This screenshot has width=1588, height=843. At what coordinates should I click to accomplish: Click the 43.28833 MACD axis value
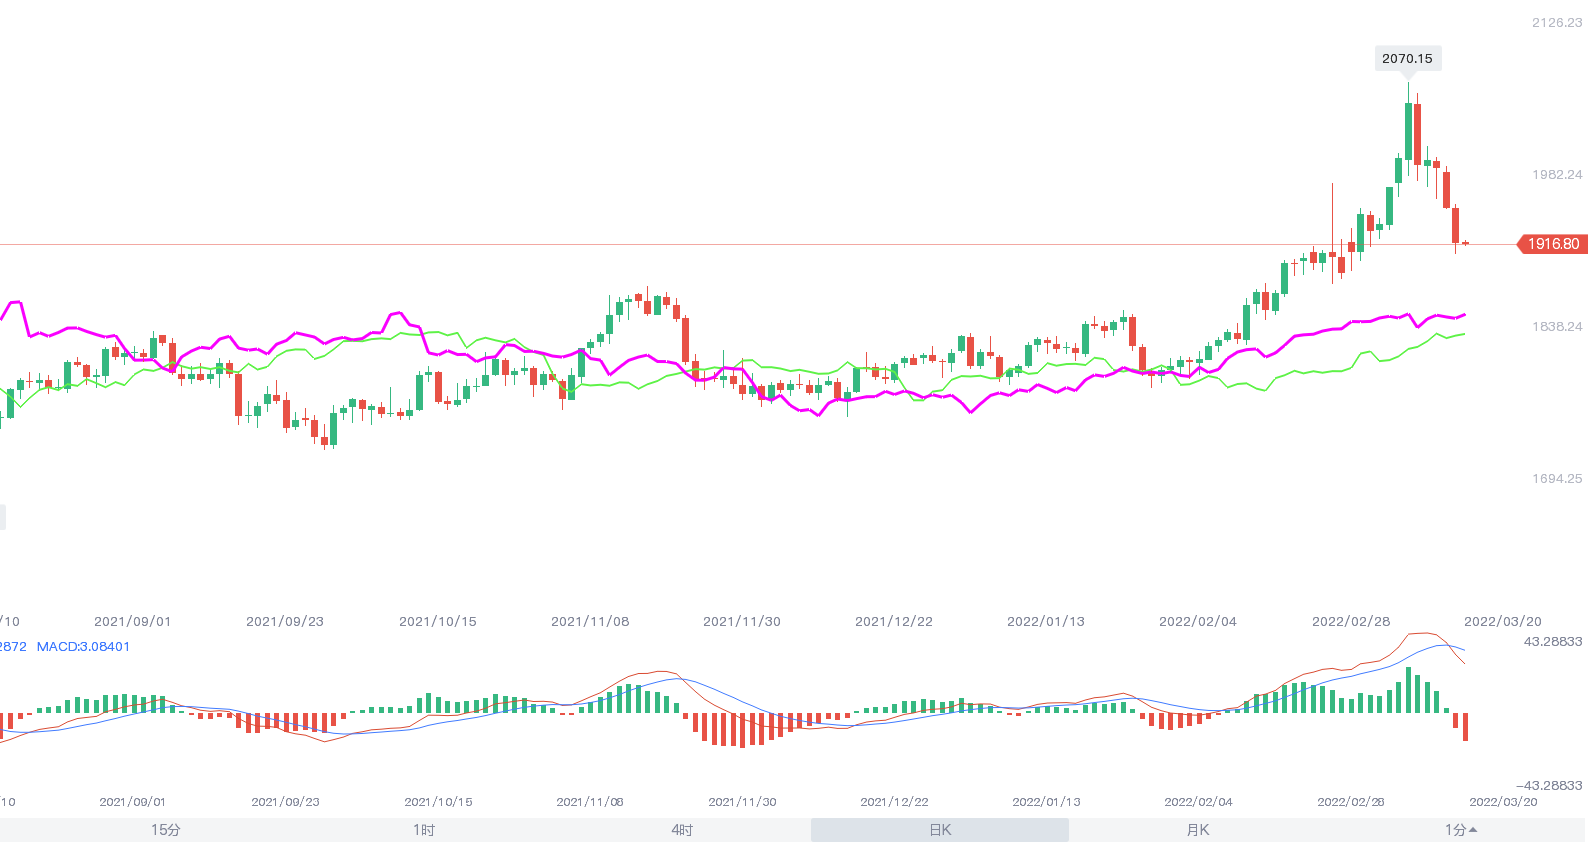(x=1553, y=642)
